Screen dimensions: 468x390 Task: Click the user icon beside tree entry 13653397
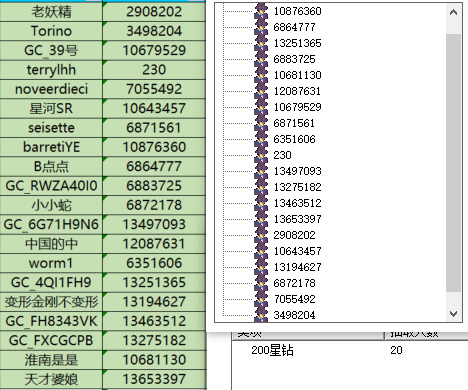click(x=261, y=219)
